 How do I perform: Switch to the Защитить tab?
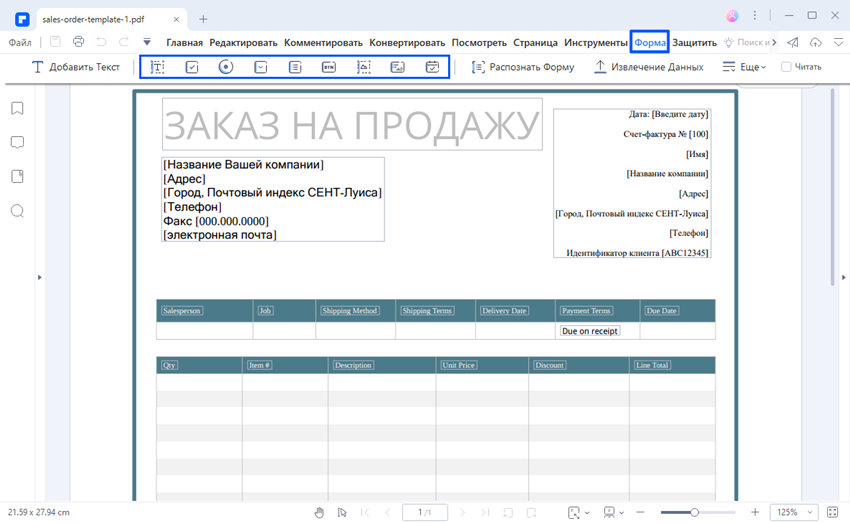(694, 42)
